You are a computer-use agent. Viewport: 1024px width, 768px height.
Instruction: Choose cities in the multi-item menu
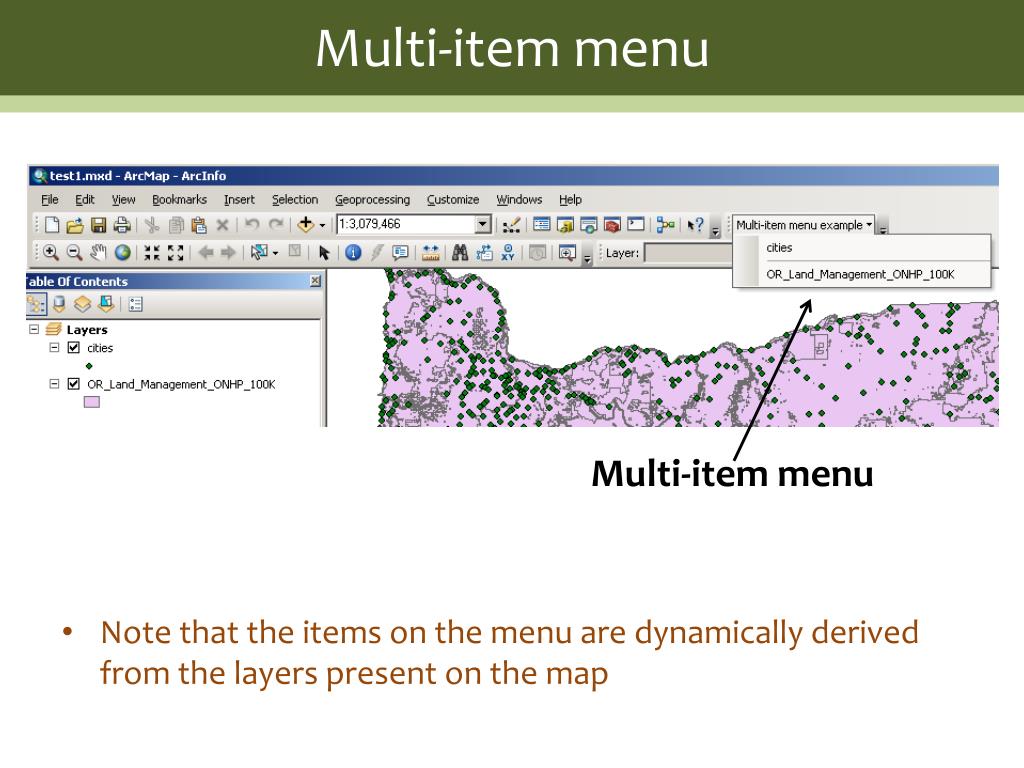pos(861,248)
